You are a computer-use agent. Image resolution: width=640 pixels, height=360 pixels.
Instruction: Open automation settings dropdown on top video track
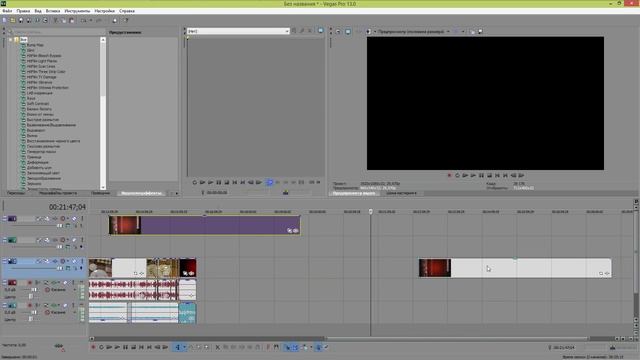[68, 219]
